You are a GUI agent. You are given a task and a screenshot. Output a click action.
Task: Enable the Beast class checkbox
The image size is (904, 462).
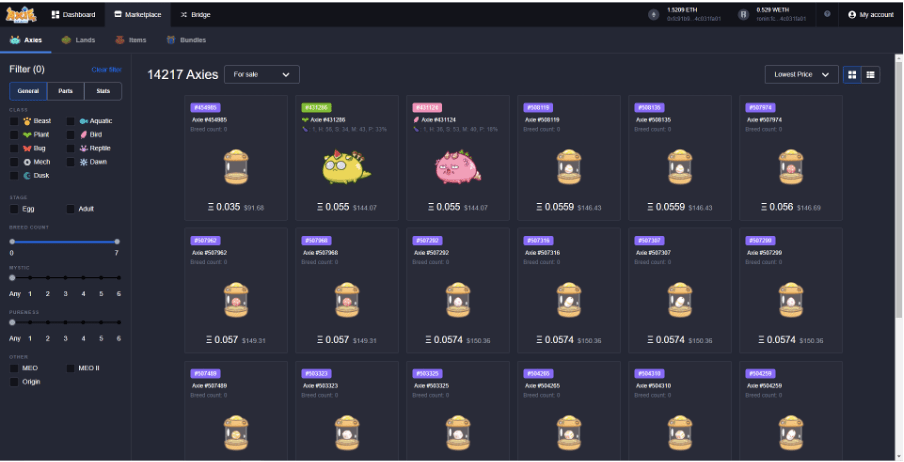click(x=14, y=121)
